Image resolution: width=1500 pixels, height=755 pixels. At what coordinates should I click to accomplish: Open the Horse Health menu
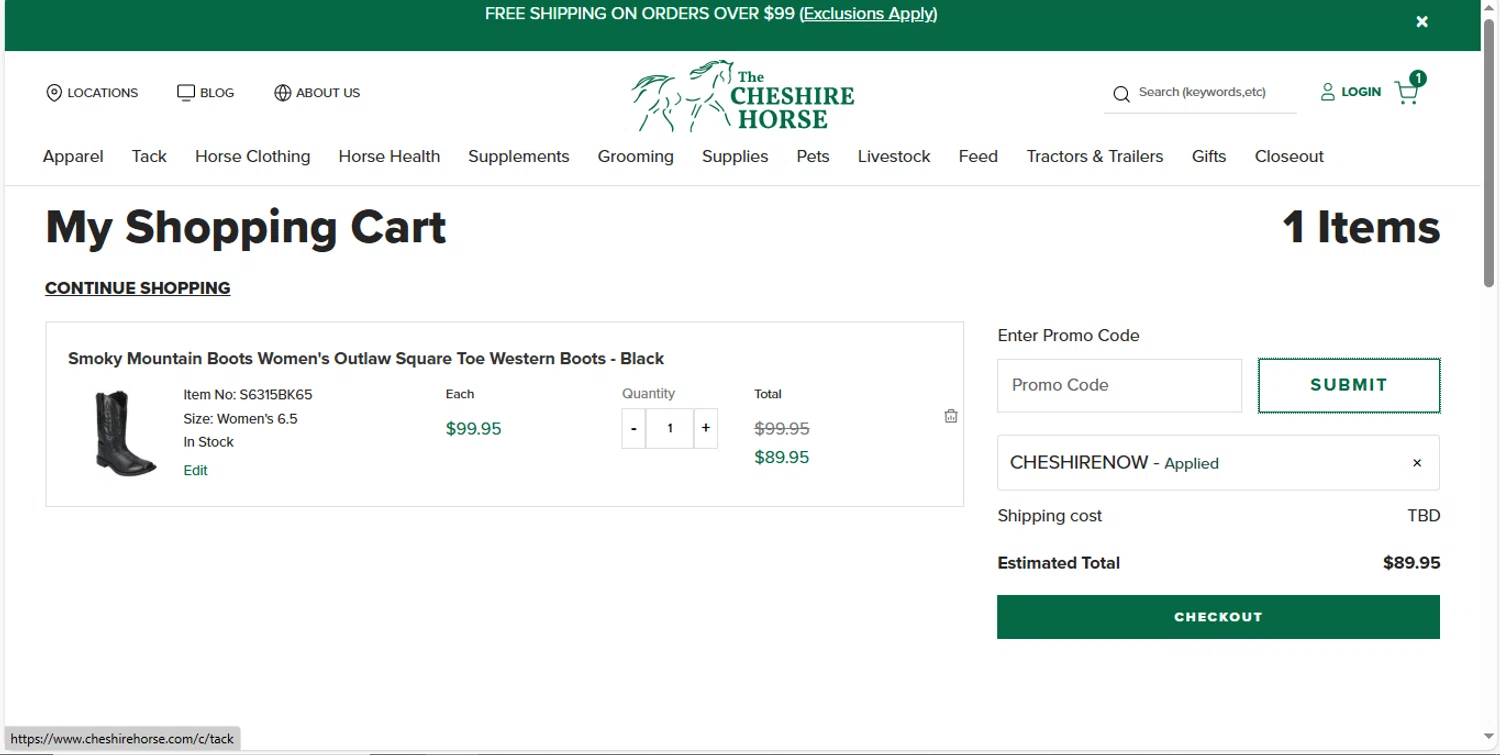[x=389, y=156]
